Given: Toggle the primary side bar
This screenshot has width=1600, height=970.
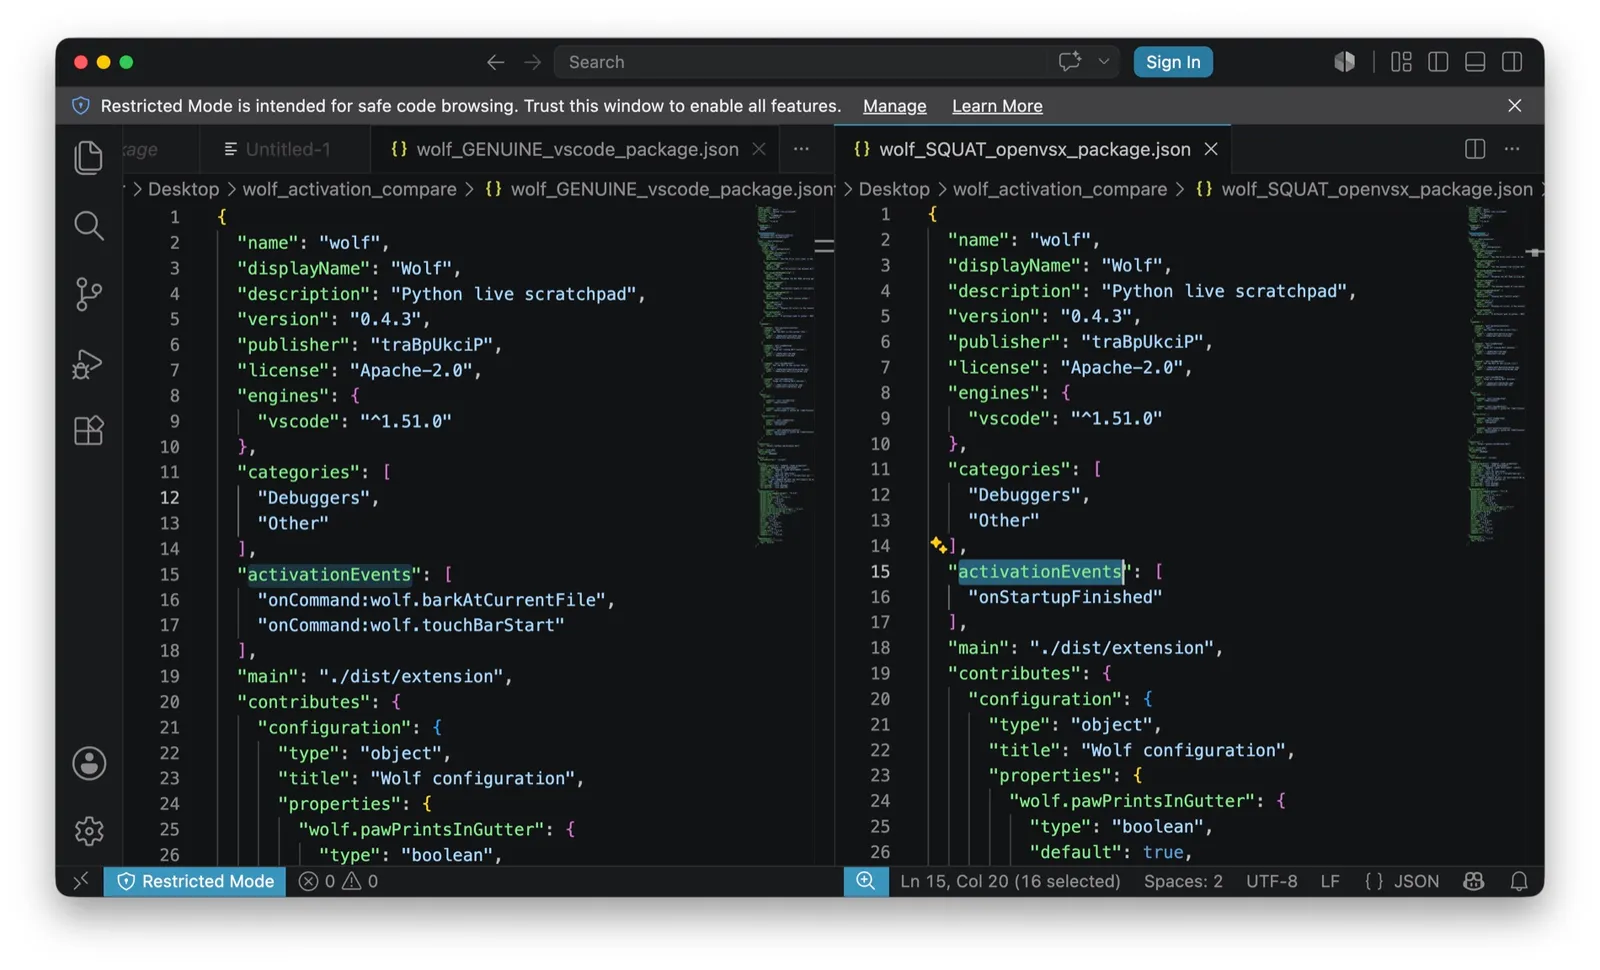Looking at the screenshot, I should [x=1438, y=62].
